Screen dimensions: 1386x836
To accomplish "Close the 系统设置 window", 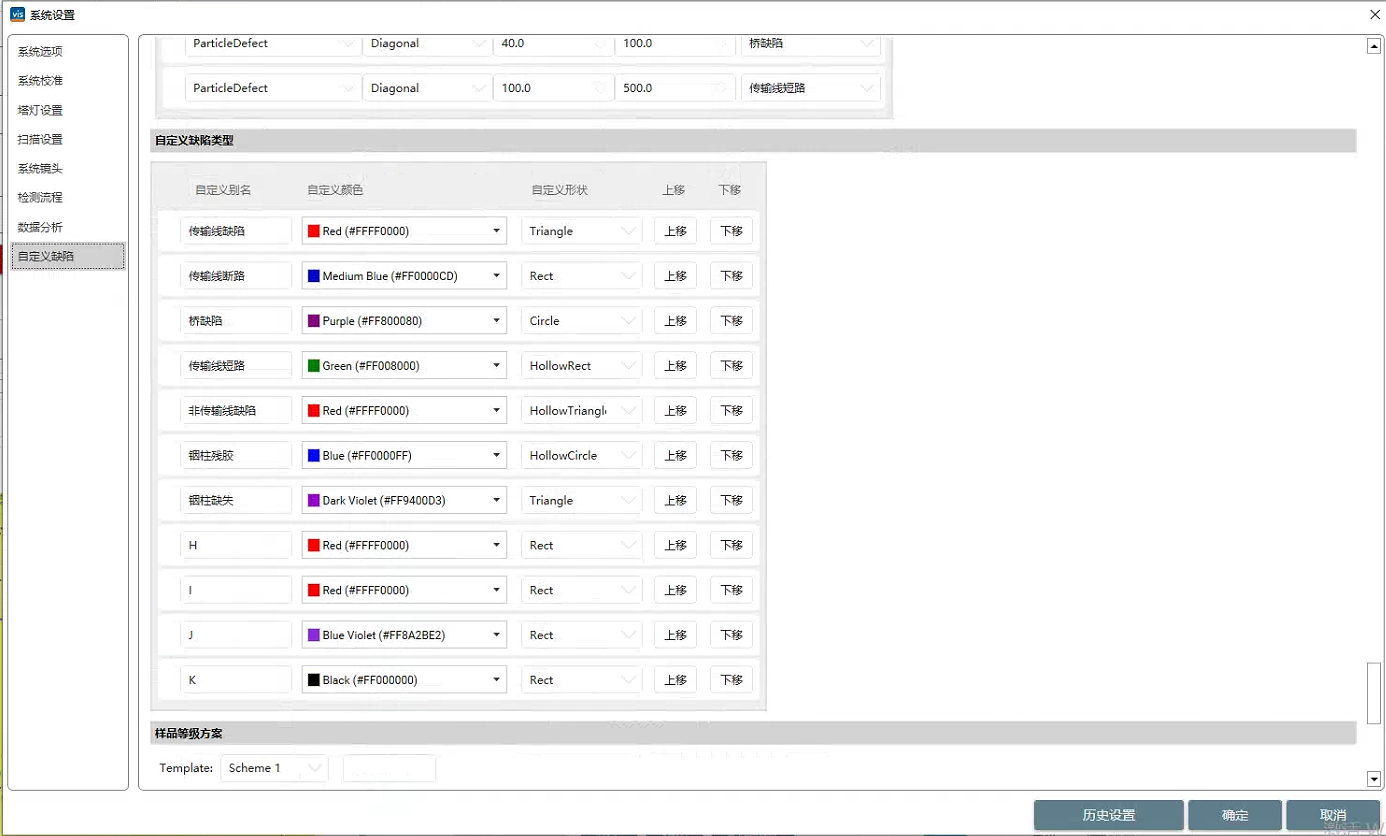I will tap(1373, 14).
